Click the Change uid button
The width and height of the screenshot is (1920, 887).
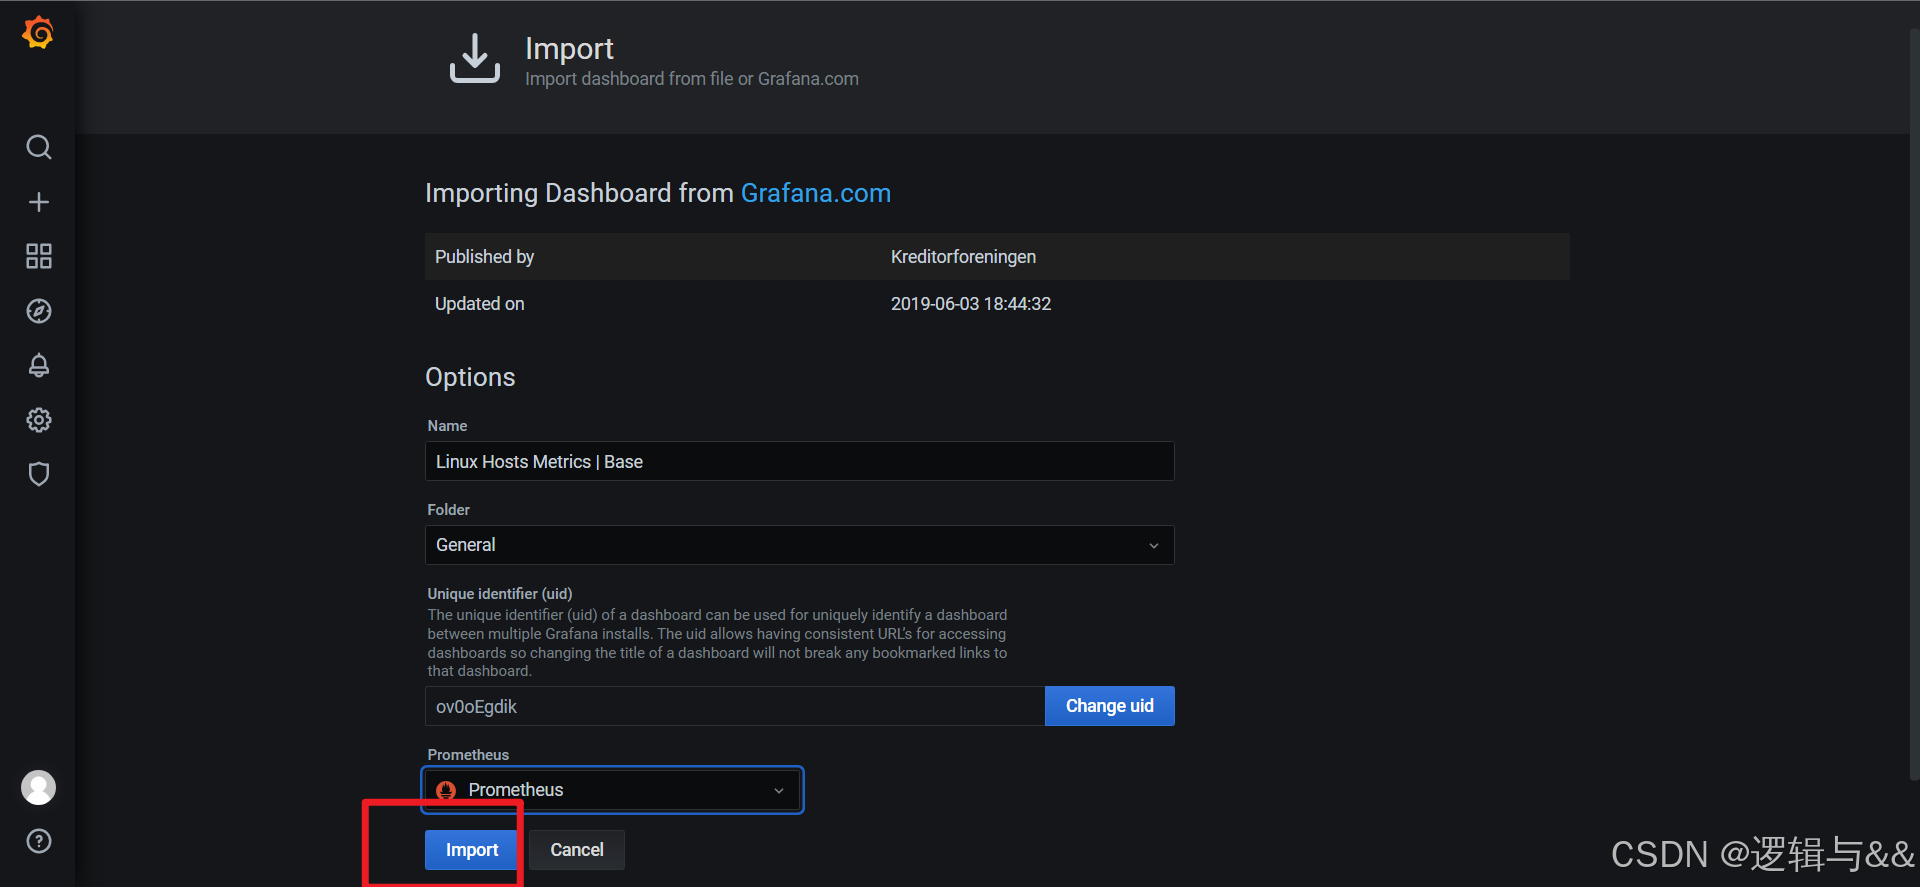1109,706
